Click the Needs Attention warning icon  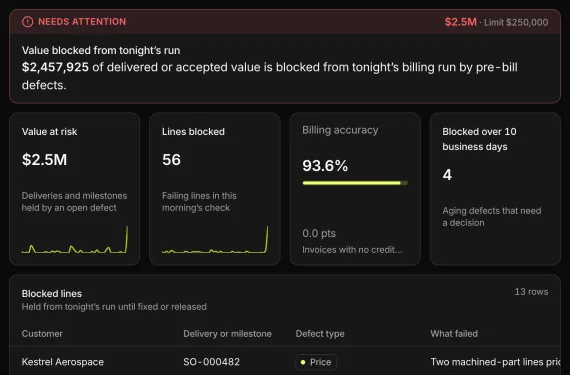point(28,22)
